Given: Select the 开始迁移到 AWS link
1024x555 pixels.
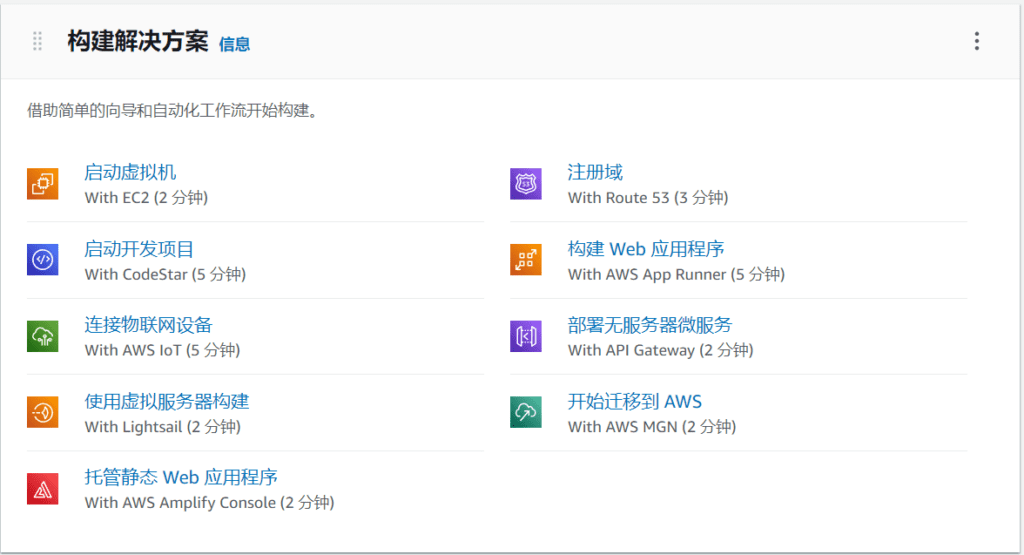Looking at the screenshot, I should click(x=634, y=401).
